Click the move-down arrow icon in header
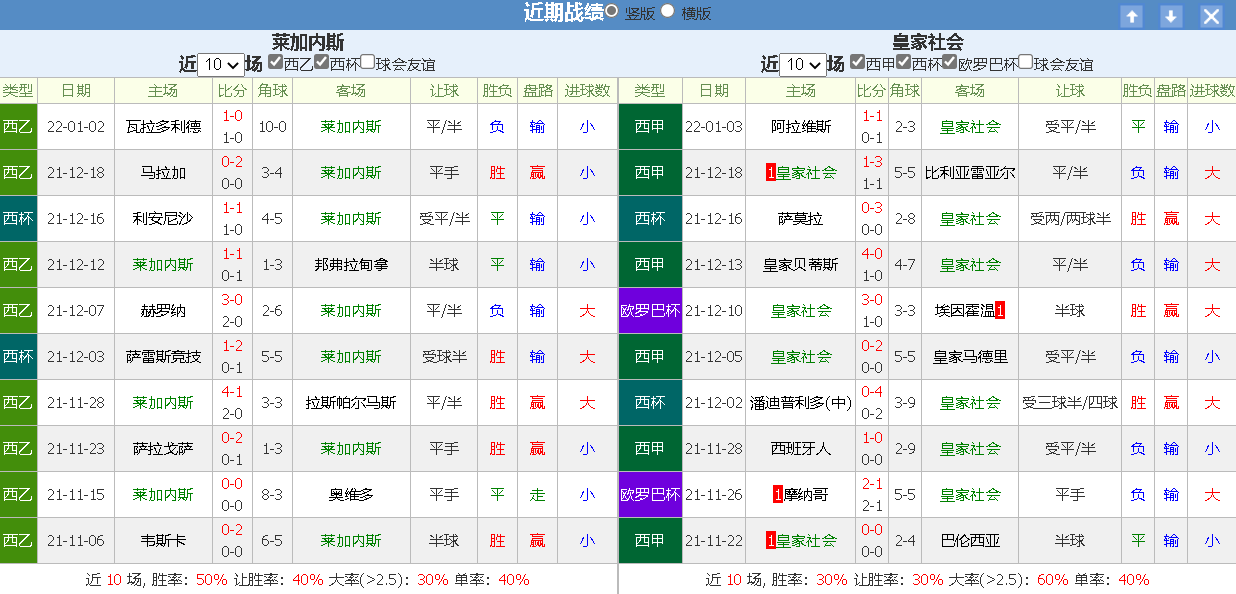Image resolution: width=1236 pixels, height=594 pixels. [x=1171, y=16]
